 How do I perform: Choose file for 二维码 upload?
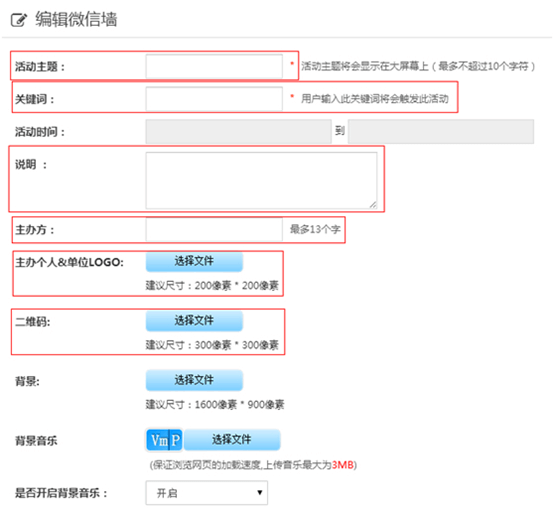click(194, 321)
